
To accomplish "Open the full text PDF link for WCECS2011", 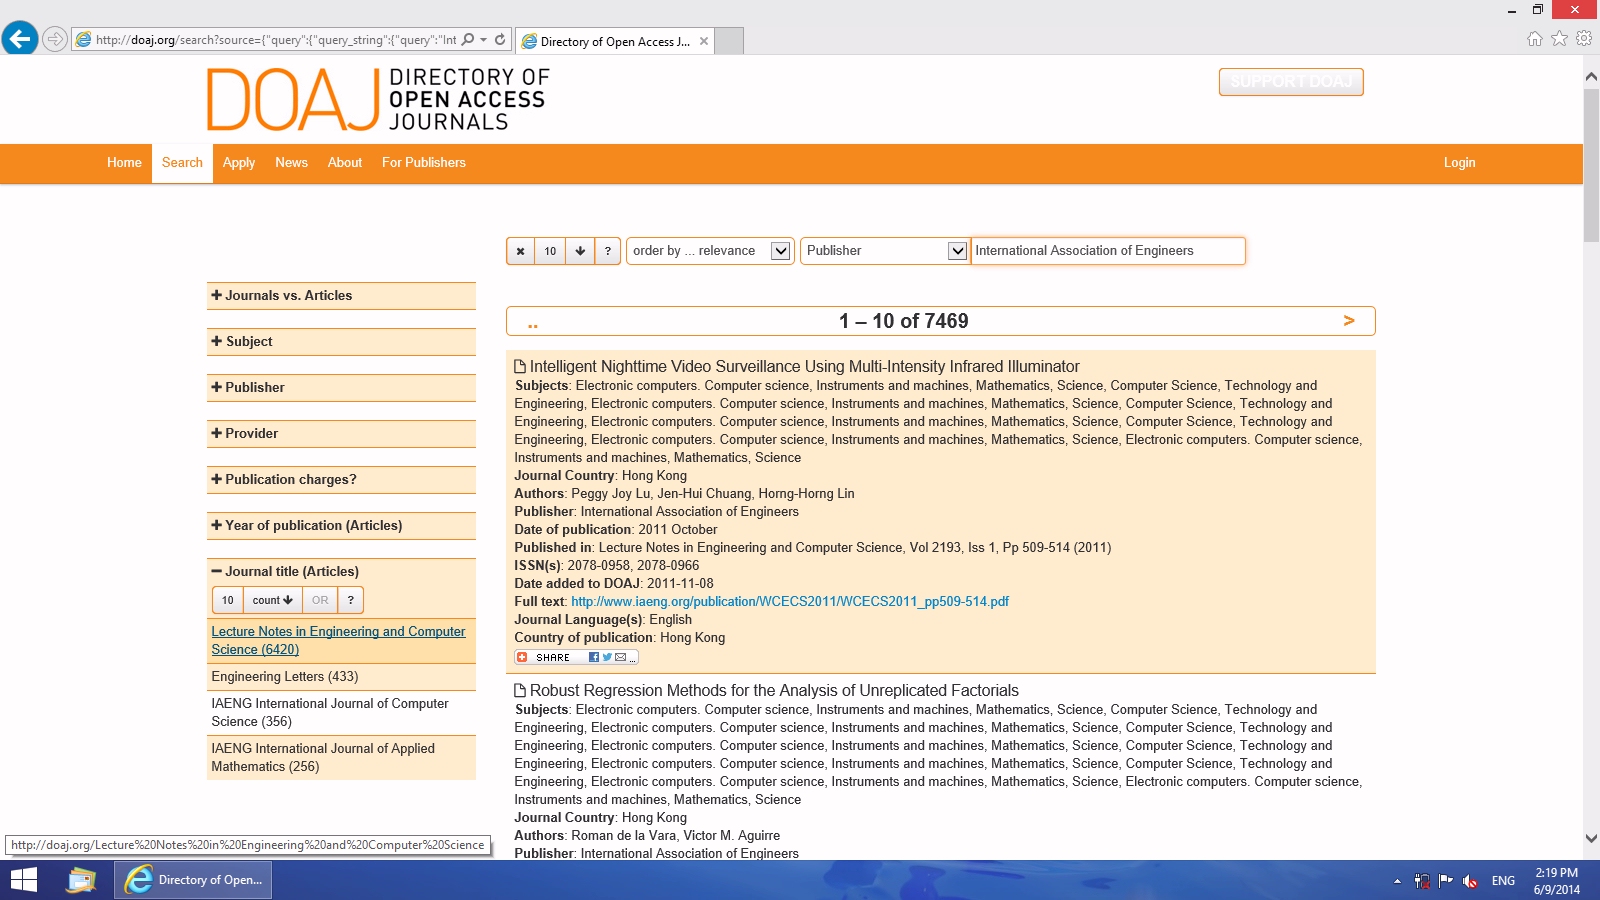I will tap(790, 602).
